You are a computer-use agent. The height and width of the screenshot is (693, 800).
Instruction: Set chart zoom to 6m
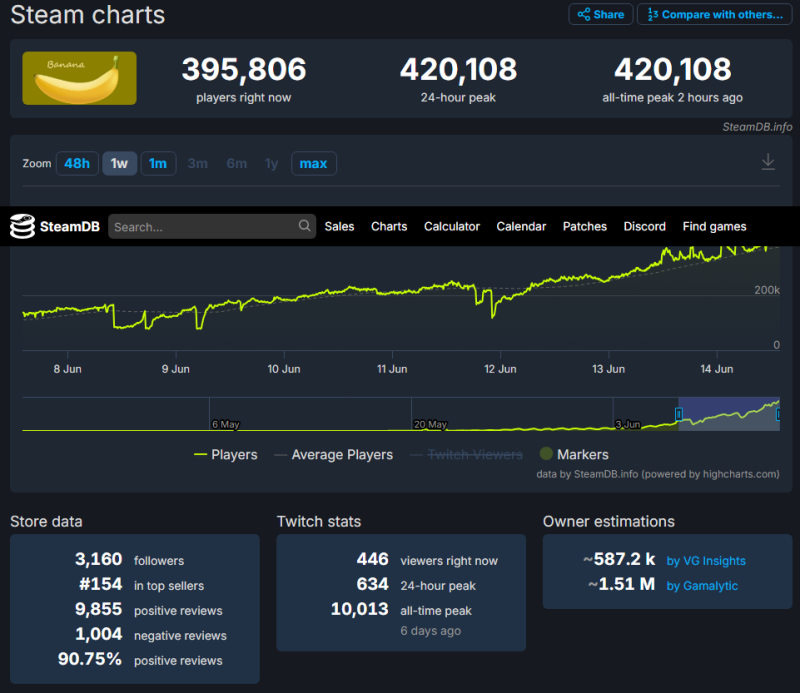[x=237, y=163]
